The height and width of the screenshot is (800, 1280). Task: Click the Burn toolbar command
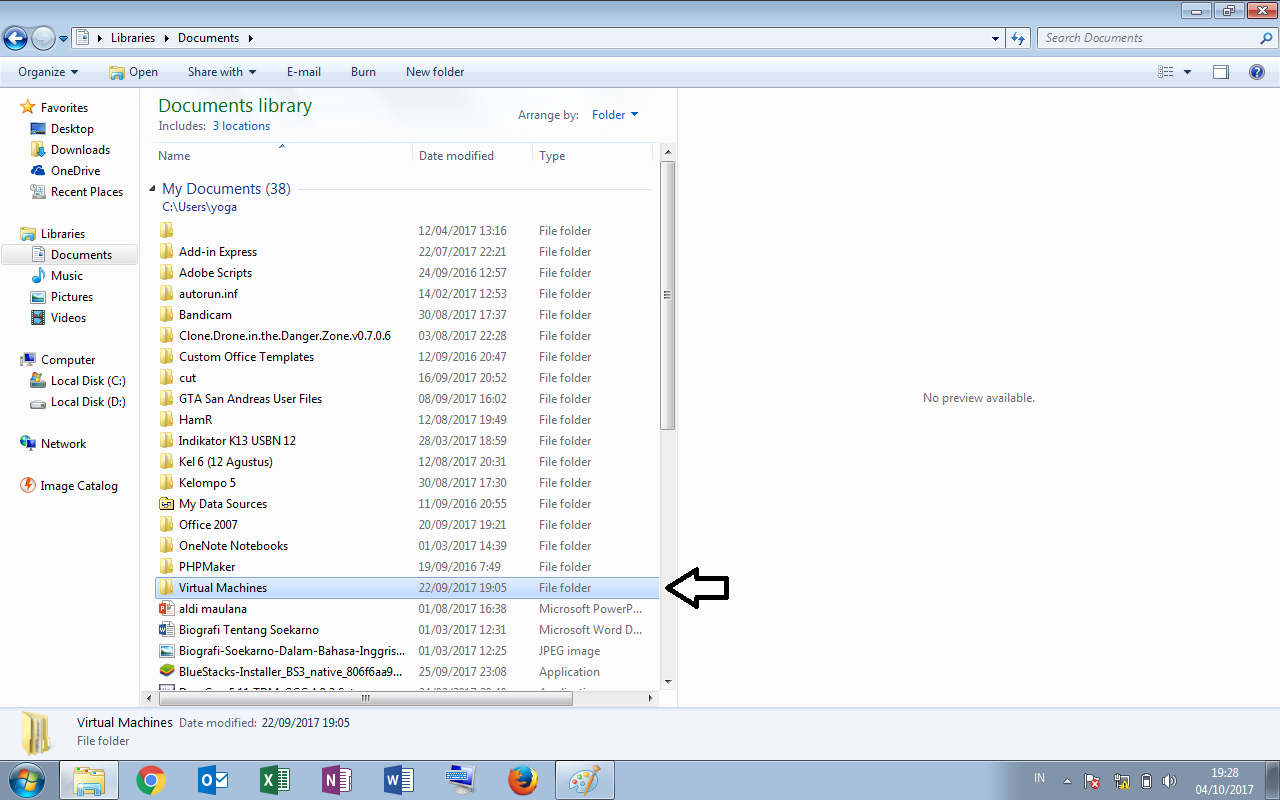point(363,71)
